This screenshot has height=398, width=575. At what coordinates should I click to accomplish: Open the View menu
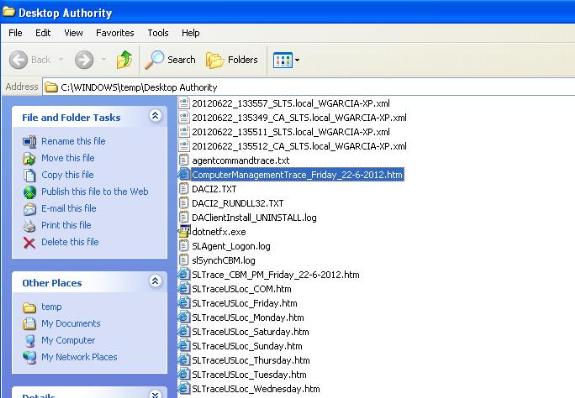coord(73,33)
